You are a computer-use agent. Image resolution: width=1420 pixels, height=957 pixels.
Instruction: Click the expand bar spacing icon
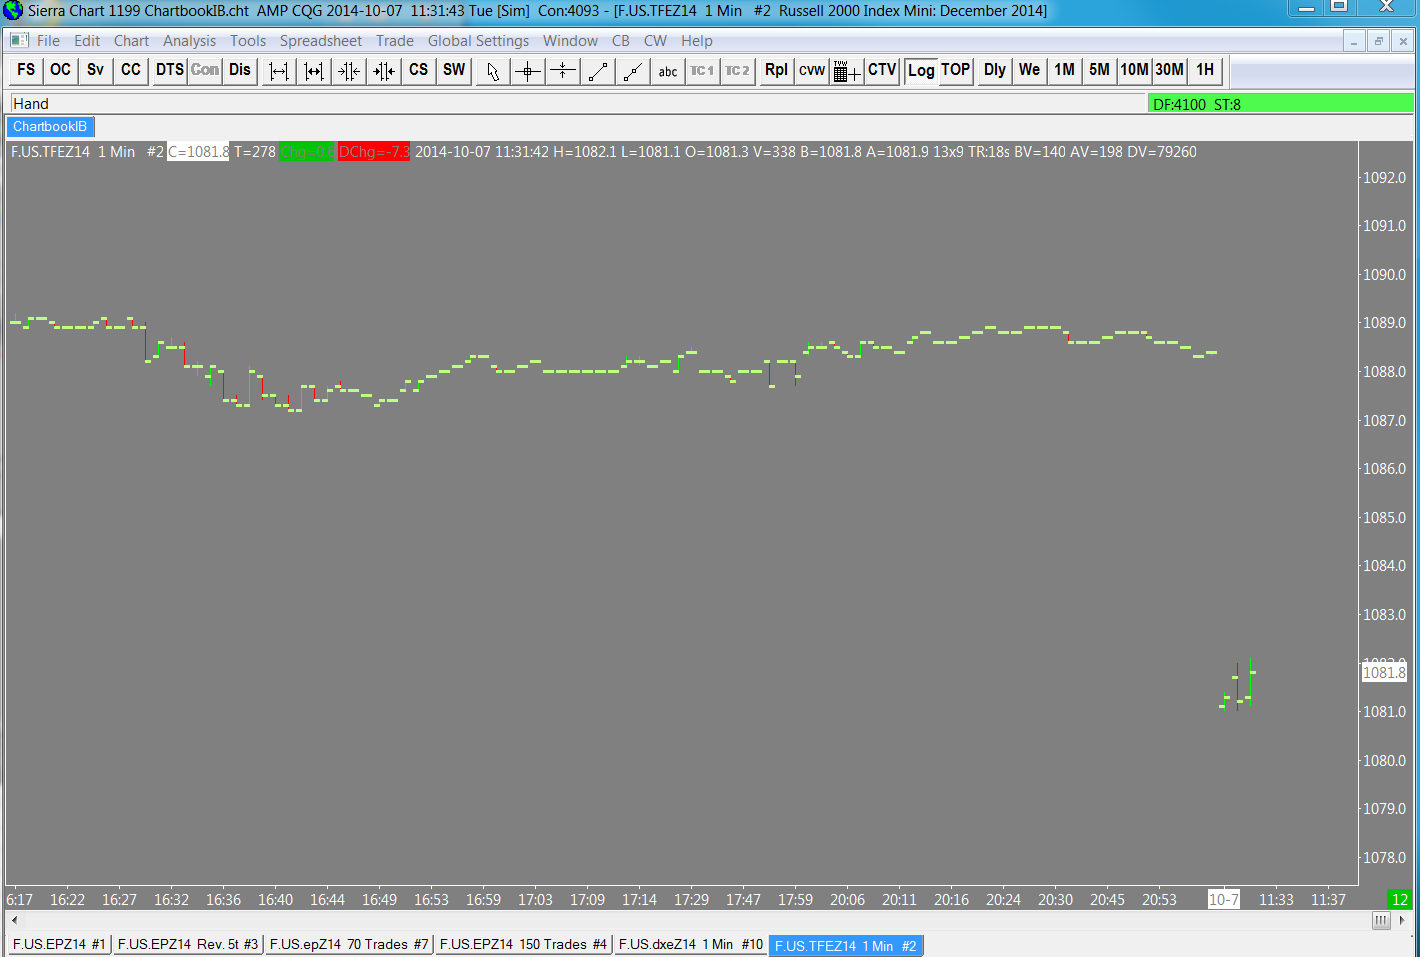tap(279, 70)
